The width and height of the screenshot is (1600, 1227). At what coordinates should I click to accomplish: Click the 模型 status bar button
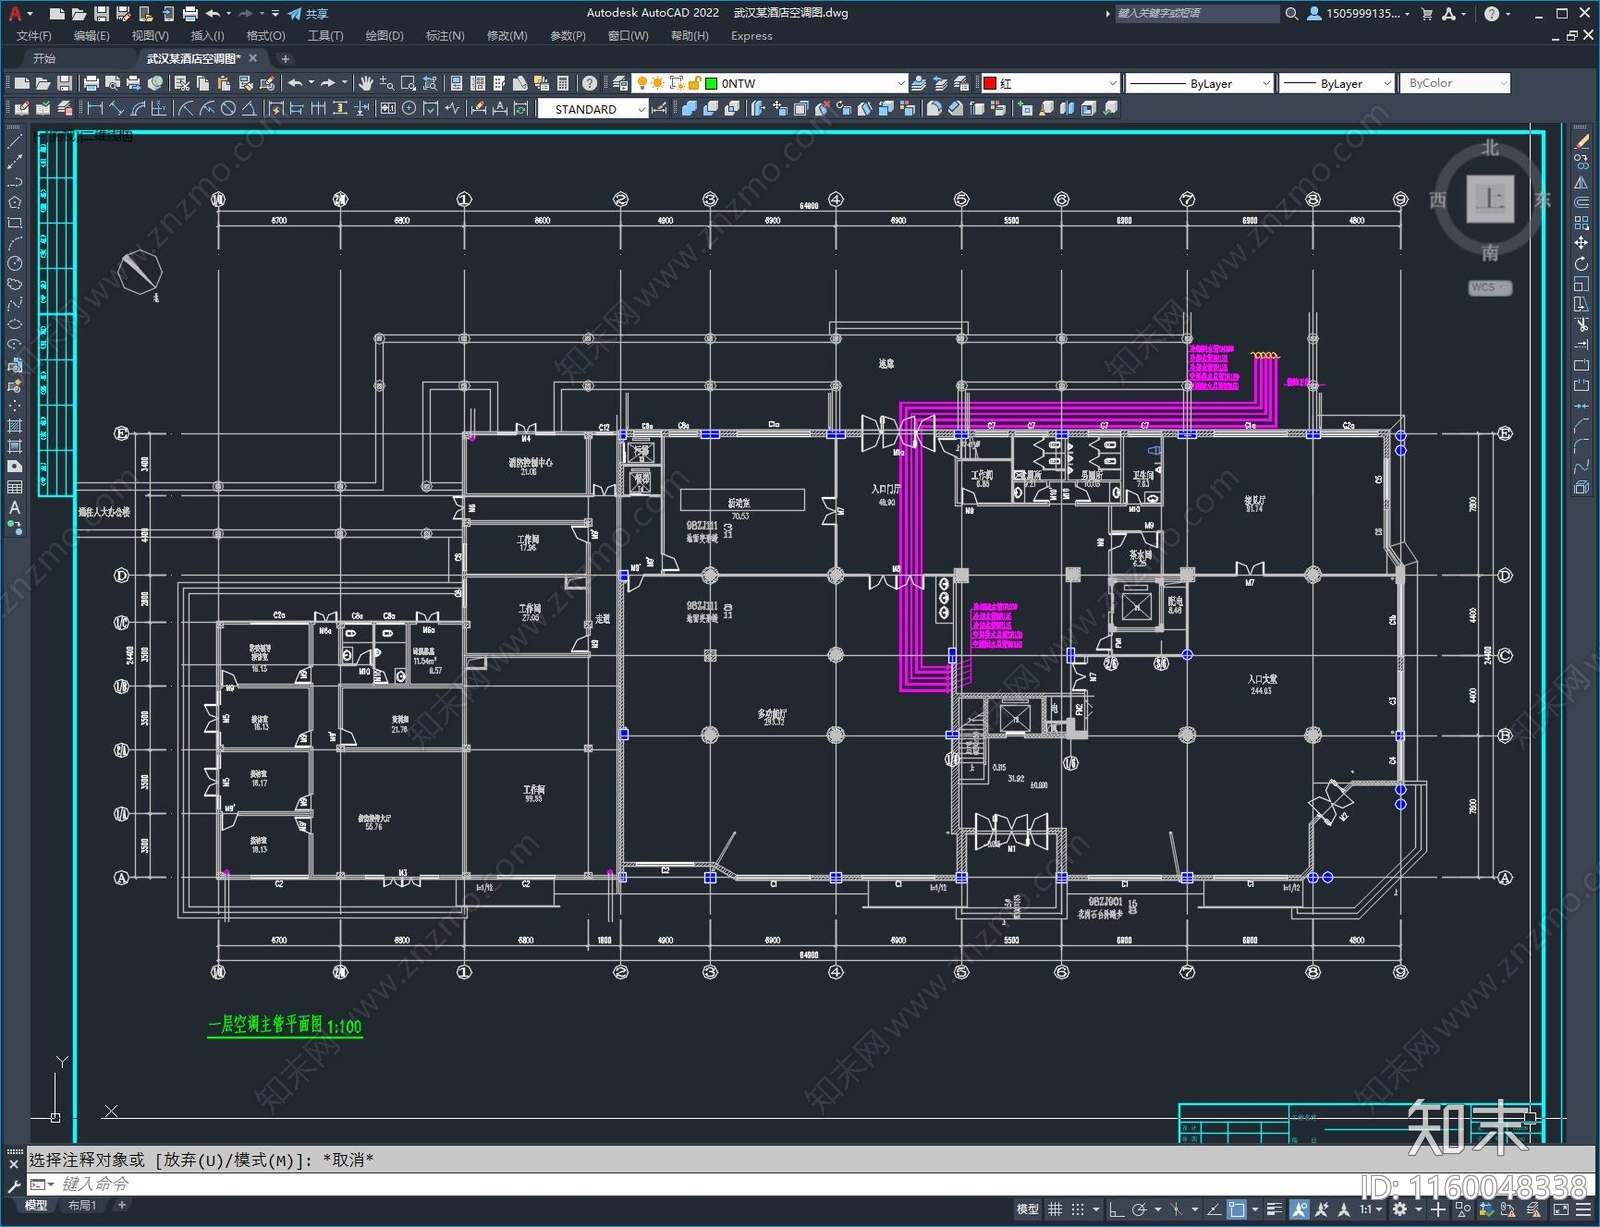pyautogui.click(x=1027, y=1209)
